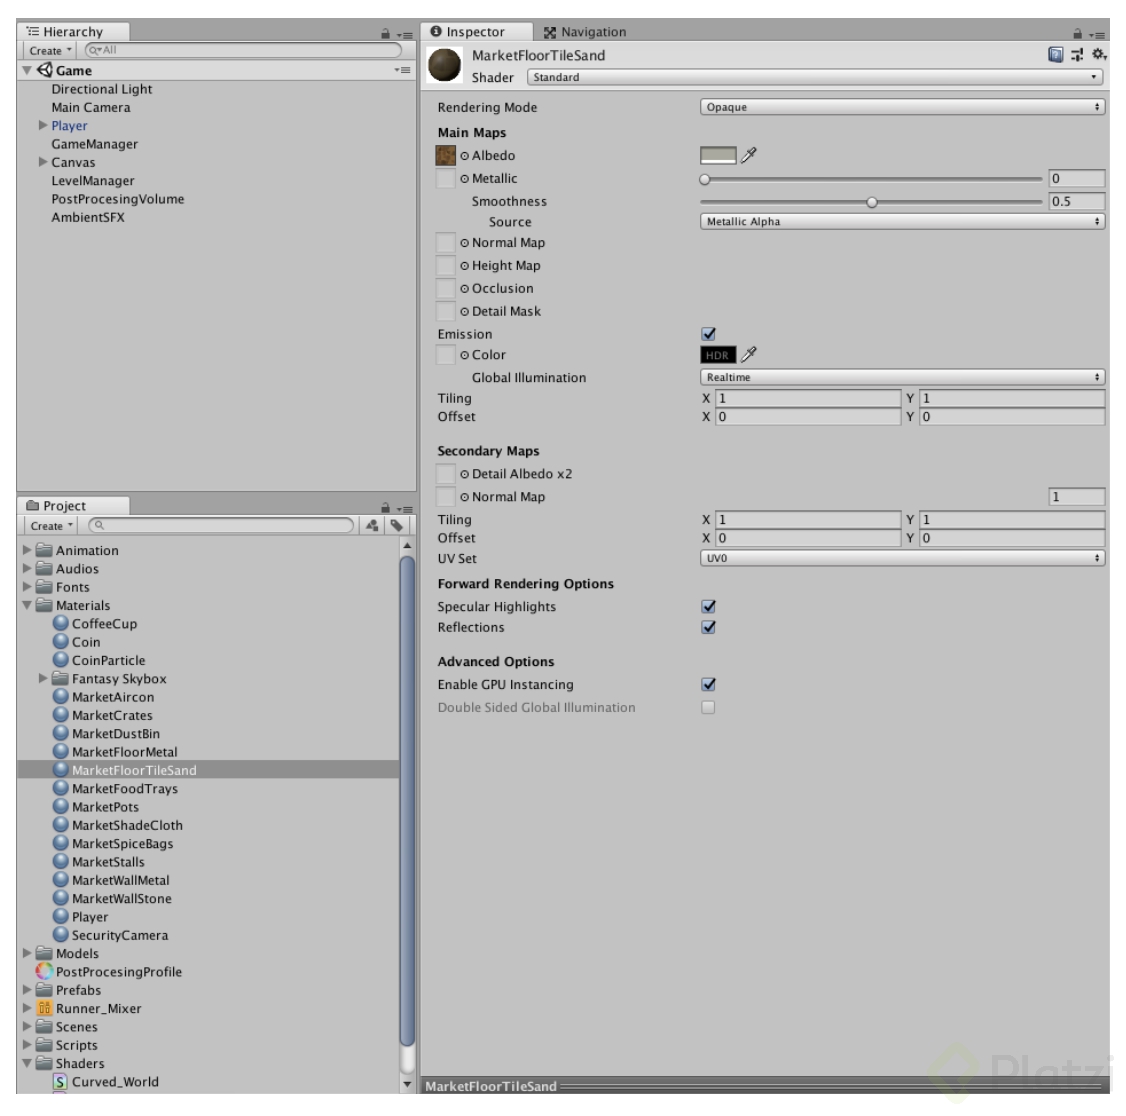Open Hierarchy Create menu
This screenshot has height=1116, width=1126.
click(x=50, y=50)
